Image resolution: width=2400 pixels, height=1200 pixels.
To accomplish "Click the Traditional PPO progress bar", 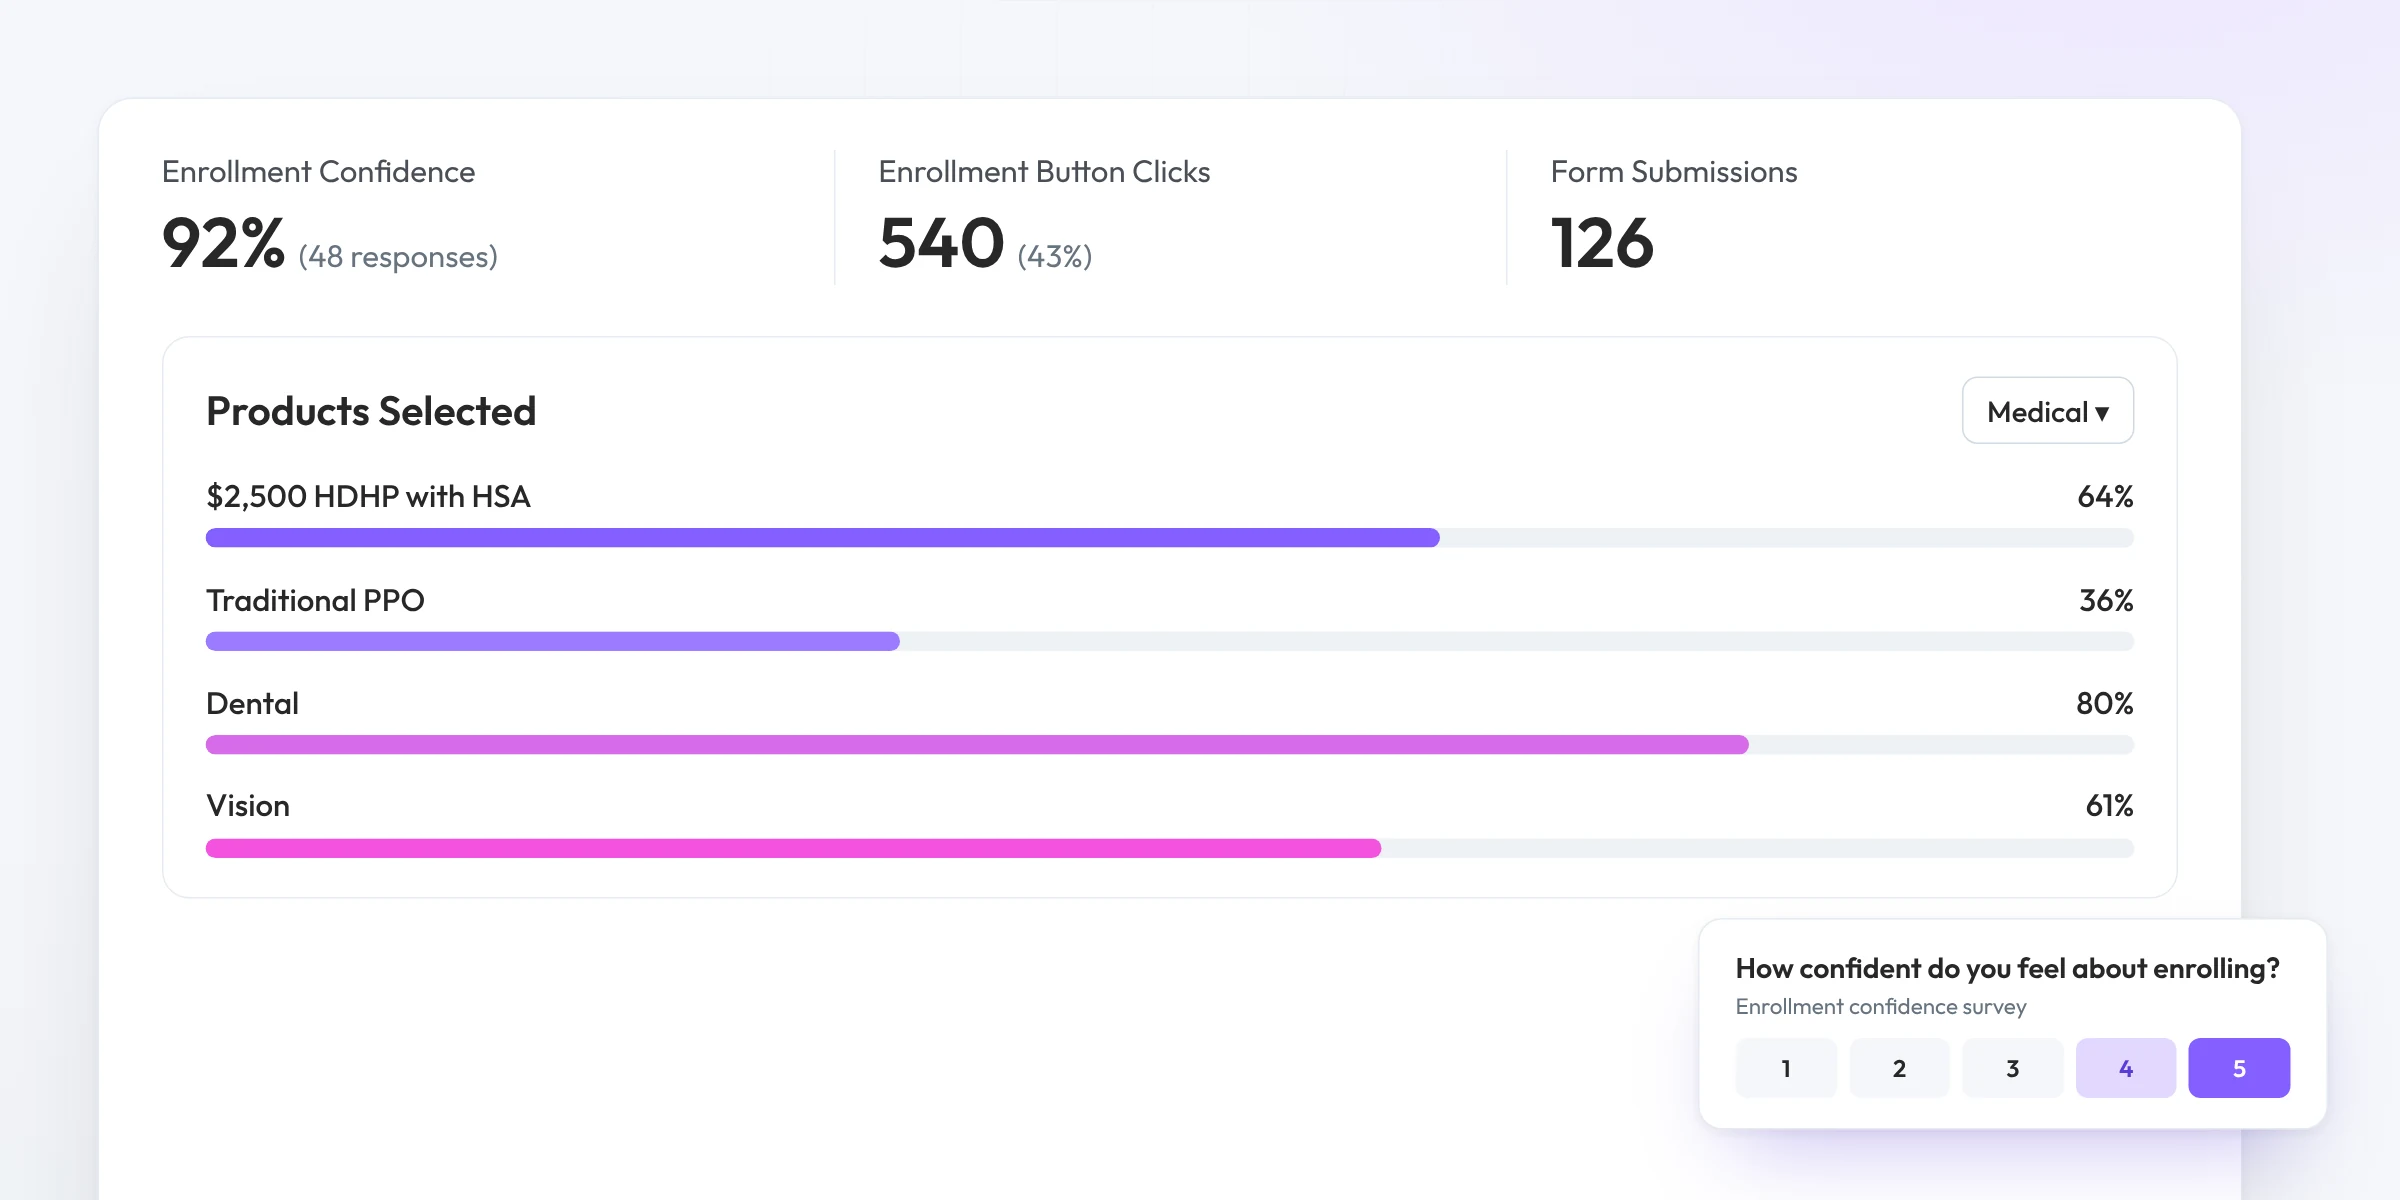I will (x=1169, y=641).
